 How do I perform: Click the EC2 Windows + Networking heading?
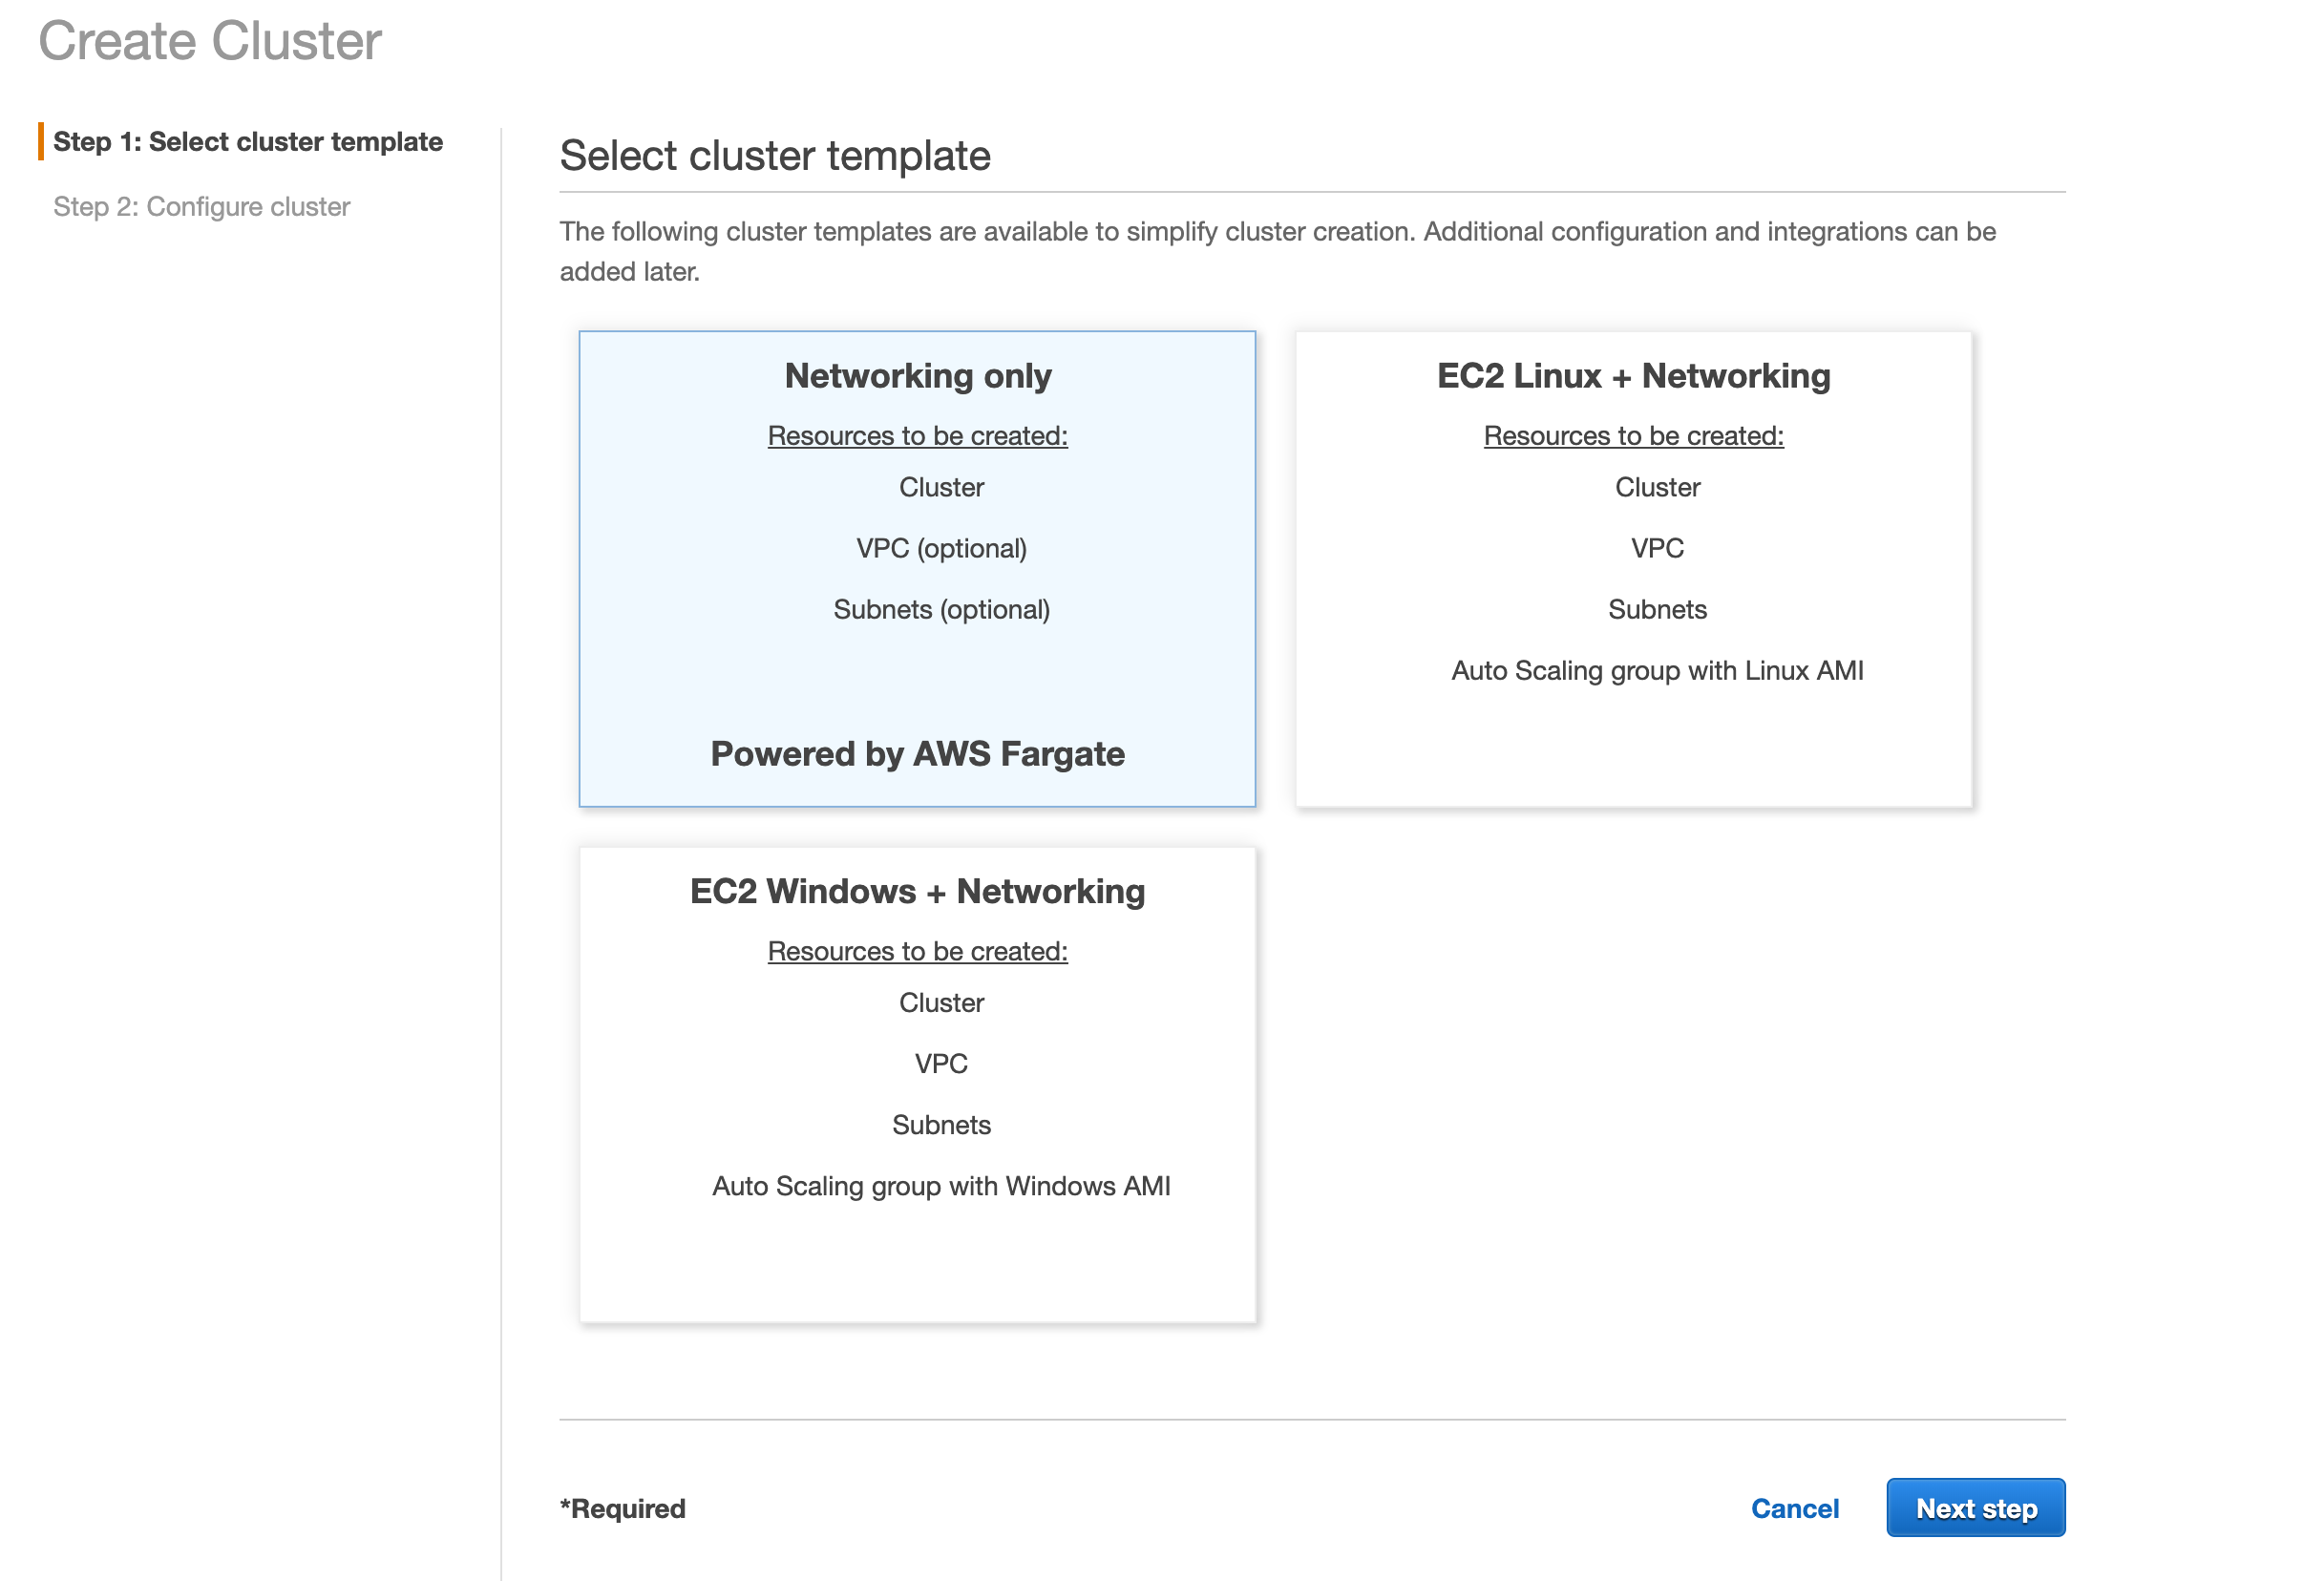coord(916,891)
